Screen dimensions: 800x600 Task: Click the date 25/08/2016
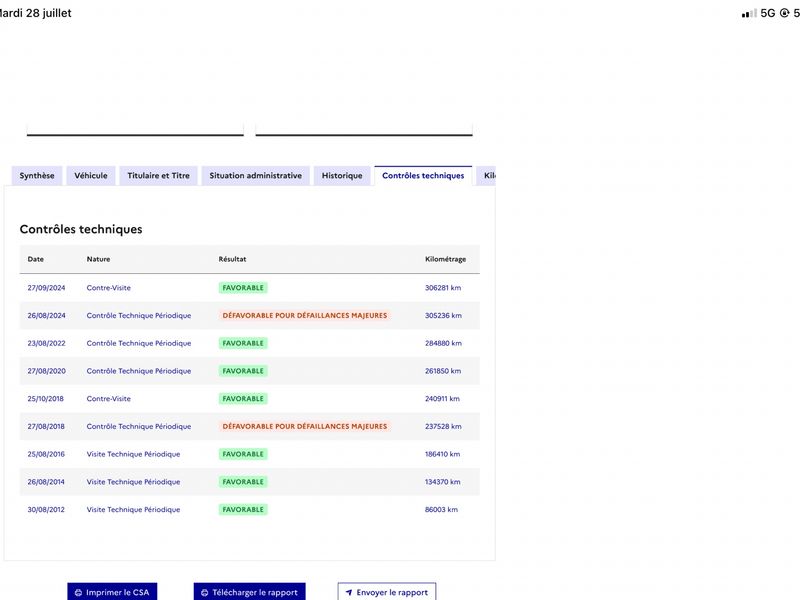[x=46, y=454]
